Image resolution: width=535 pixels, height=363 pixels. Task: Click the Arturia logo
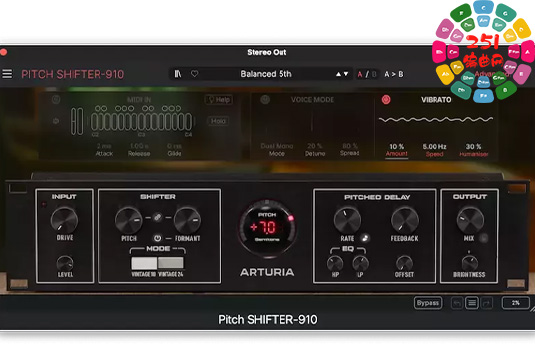pos(267,272)
